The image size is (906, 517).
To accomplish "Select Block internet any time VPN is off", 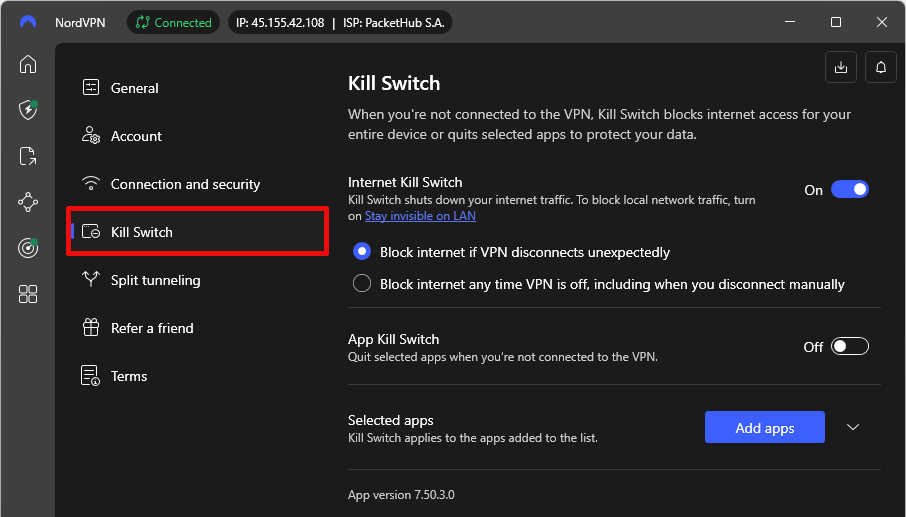I will click(x=362, y=284).
